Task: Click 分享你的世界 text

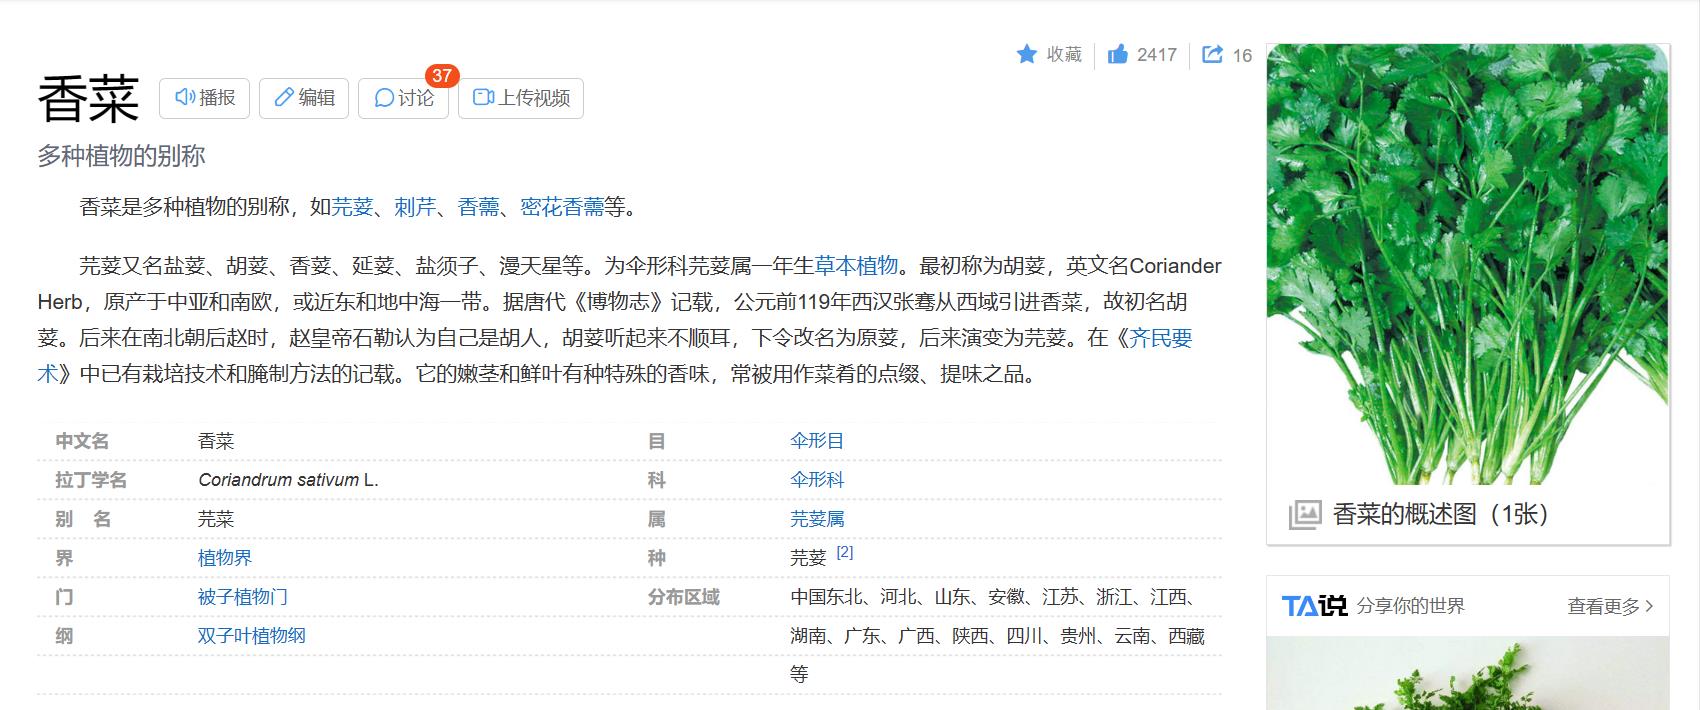Action: coord(1411,606)
